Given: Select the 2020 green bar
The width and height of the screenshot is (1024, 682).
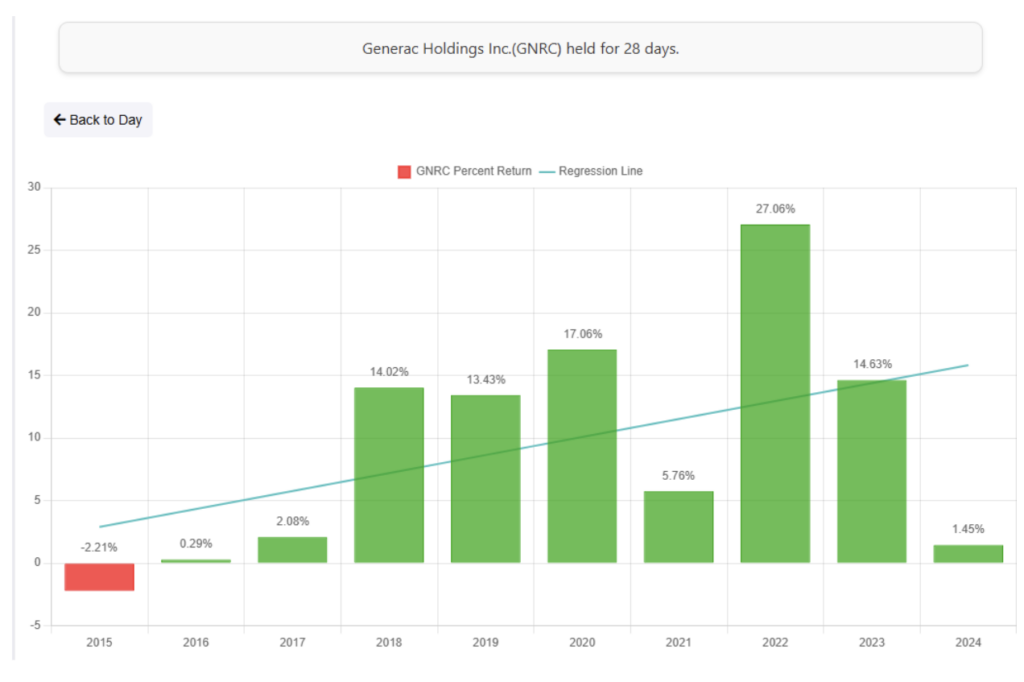Looking at the screenshot, I should click(582, 457).
